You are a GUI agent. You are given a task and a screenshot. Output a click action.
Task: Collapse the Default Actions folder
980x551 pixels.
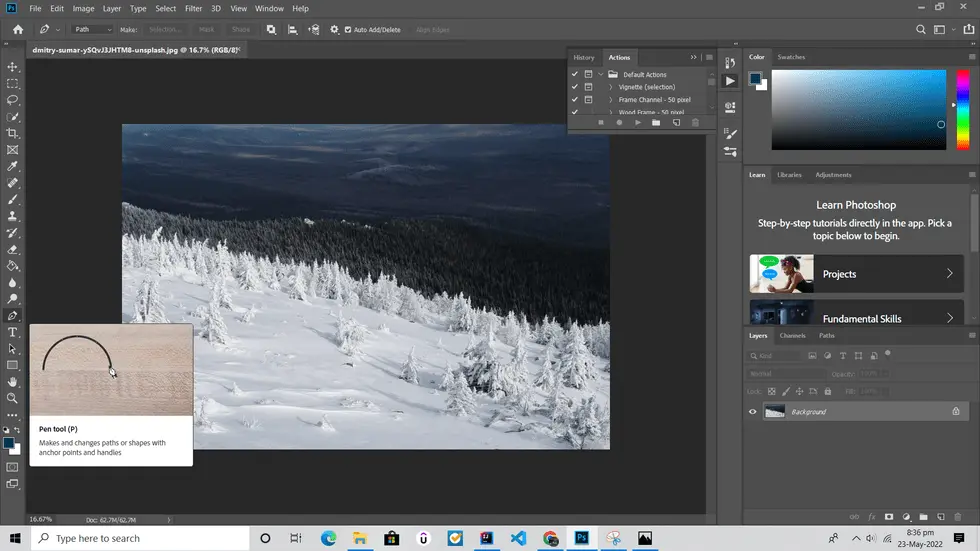[601, 75]
